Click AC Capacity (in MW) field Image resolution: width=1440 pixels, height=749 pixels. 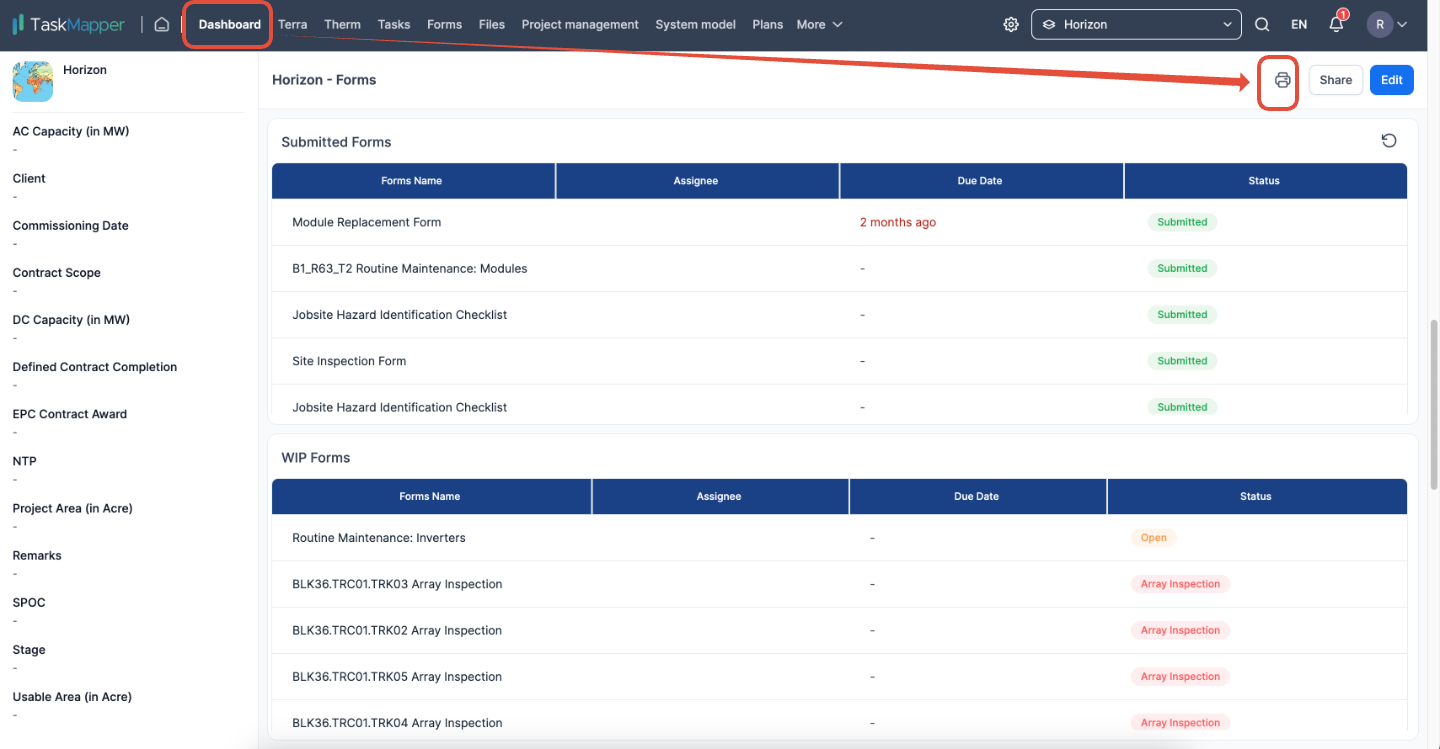[71, 131]
